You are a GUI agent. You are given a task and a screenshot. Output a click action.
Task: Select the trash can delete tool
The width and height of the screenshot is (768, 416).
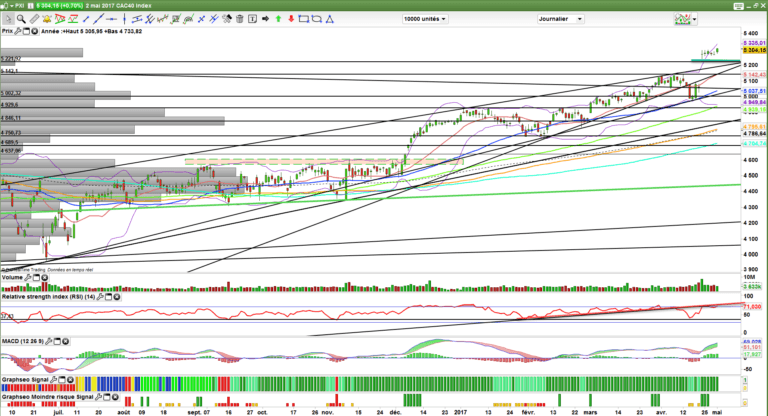click(x=239, y=18)
